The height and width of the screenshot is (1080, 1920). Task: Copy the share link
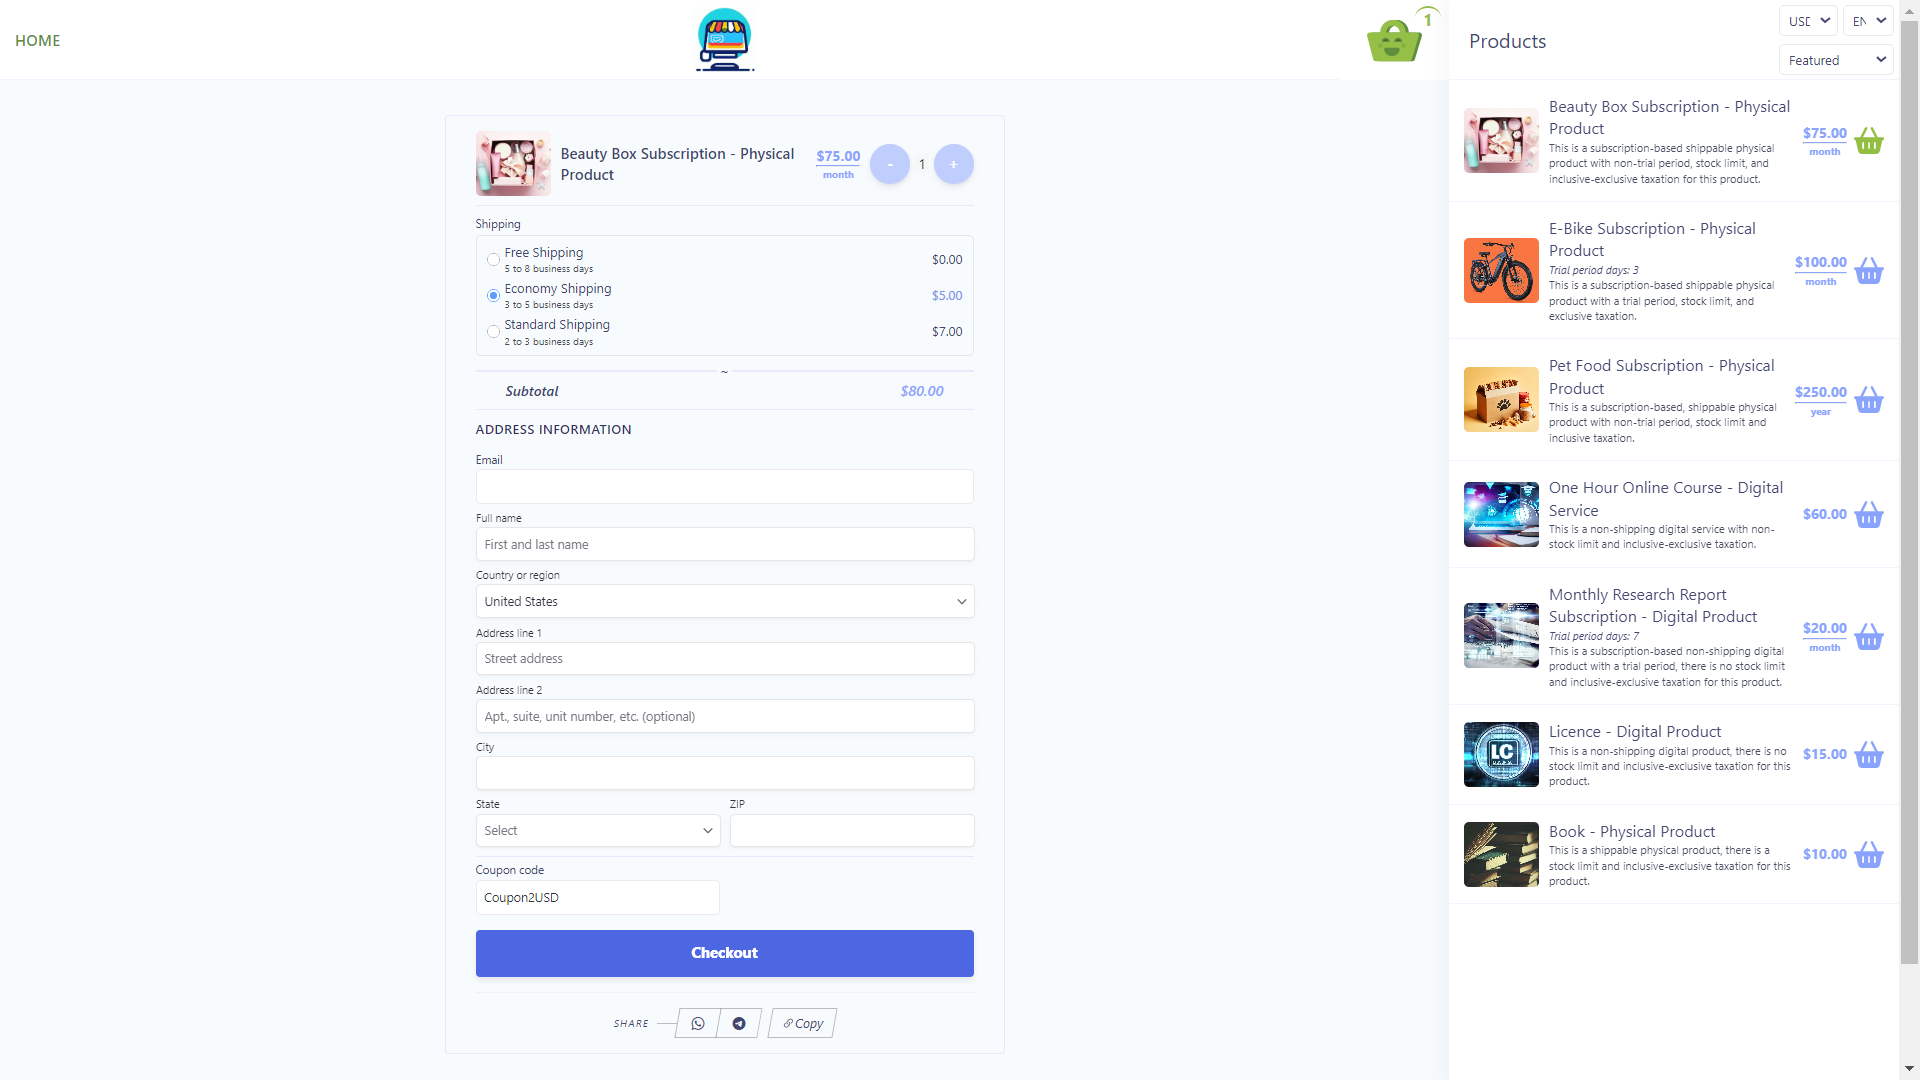coord(803,1023)
